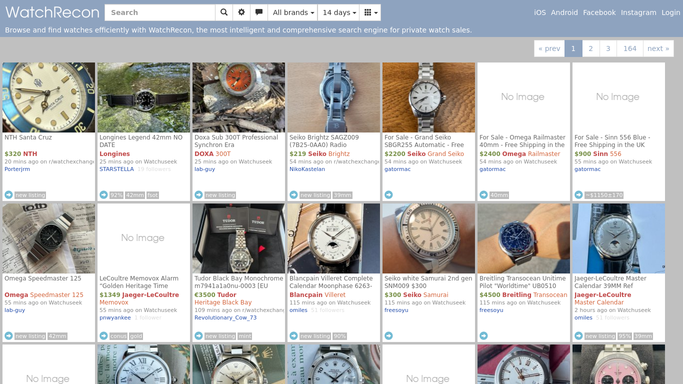Click arrow icon on Breitling Transocean card

[484, 336]
